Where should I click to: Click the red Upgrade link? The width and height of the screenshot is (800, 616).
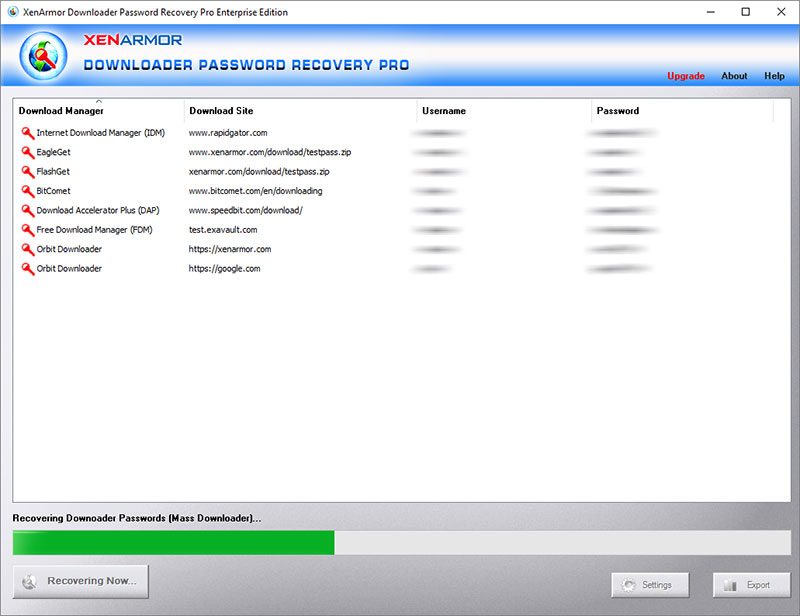coord(686,76)
